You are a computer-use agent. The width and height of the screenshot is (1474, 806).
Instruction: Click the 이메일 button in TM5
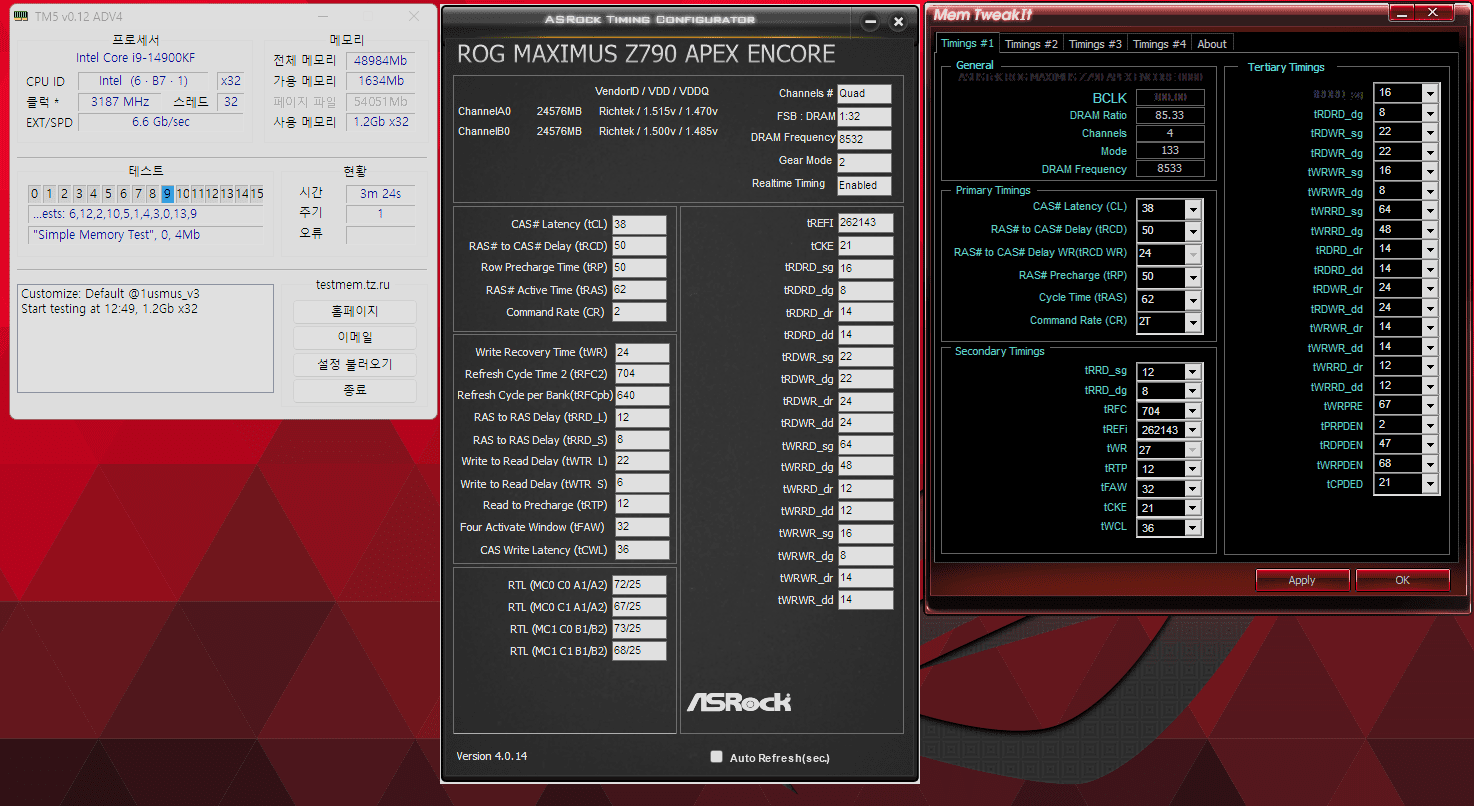pos(355,338)
